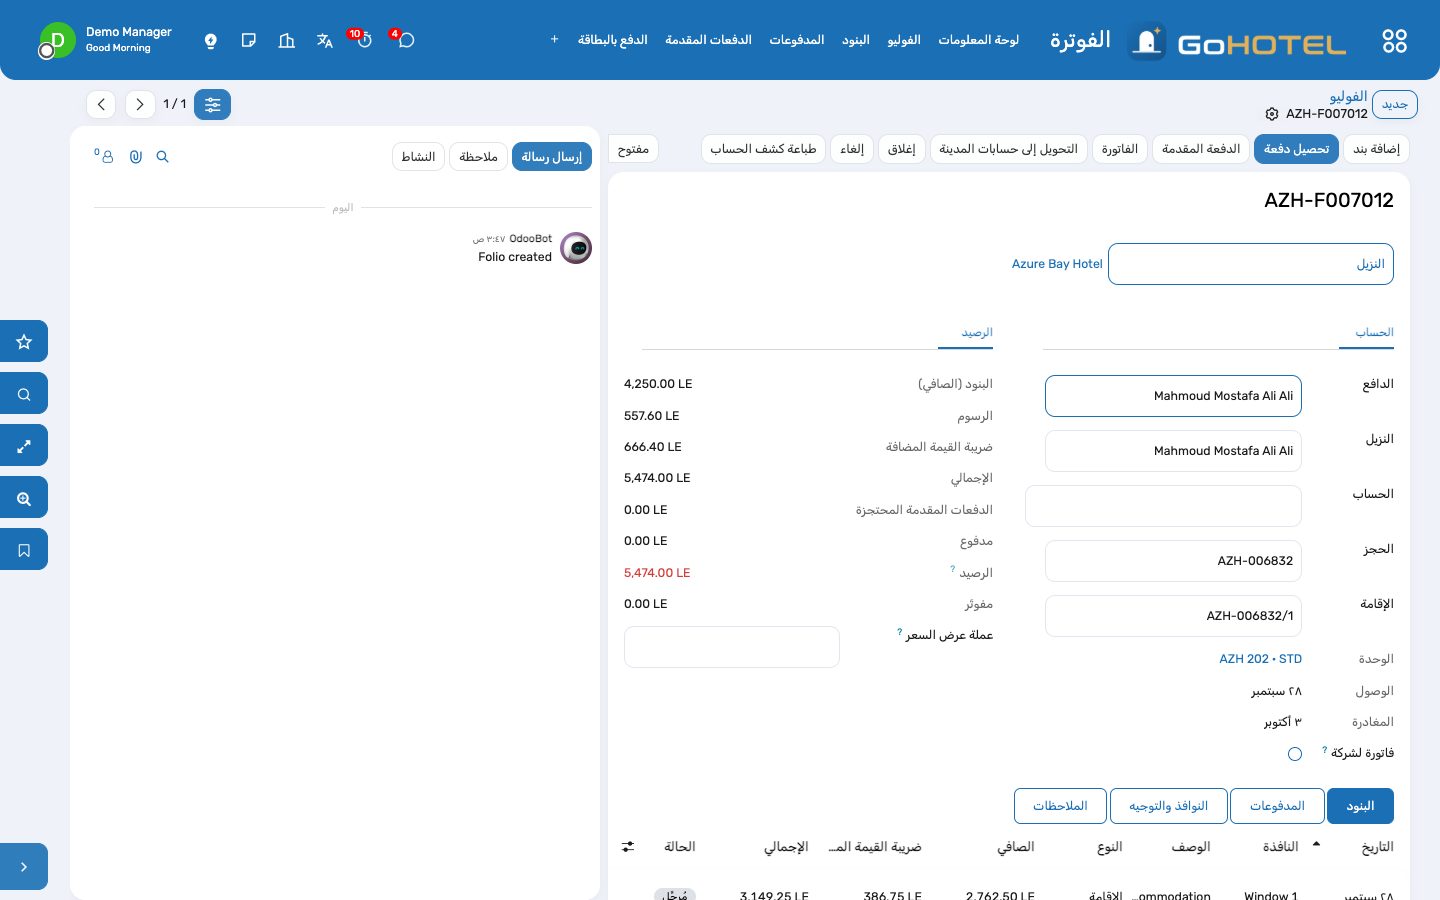
Task: Click the collect payment button
Action: click(1296, 149)
